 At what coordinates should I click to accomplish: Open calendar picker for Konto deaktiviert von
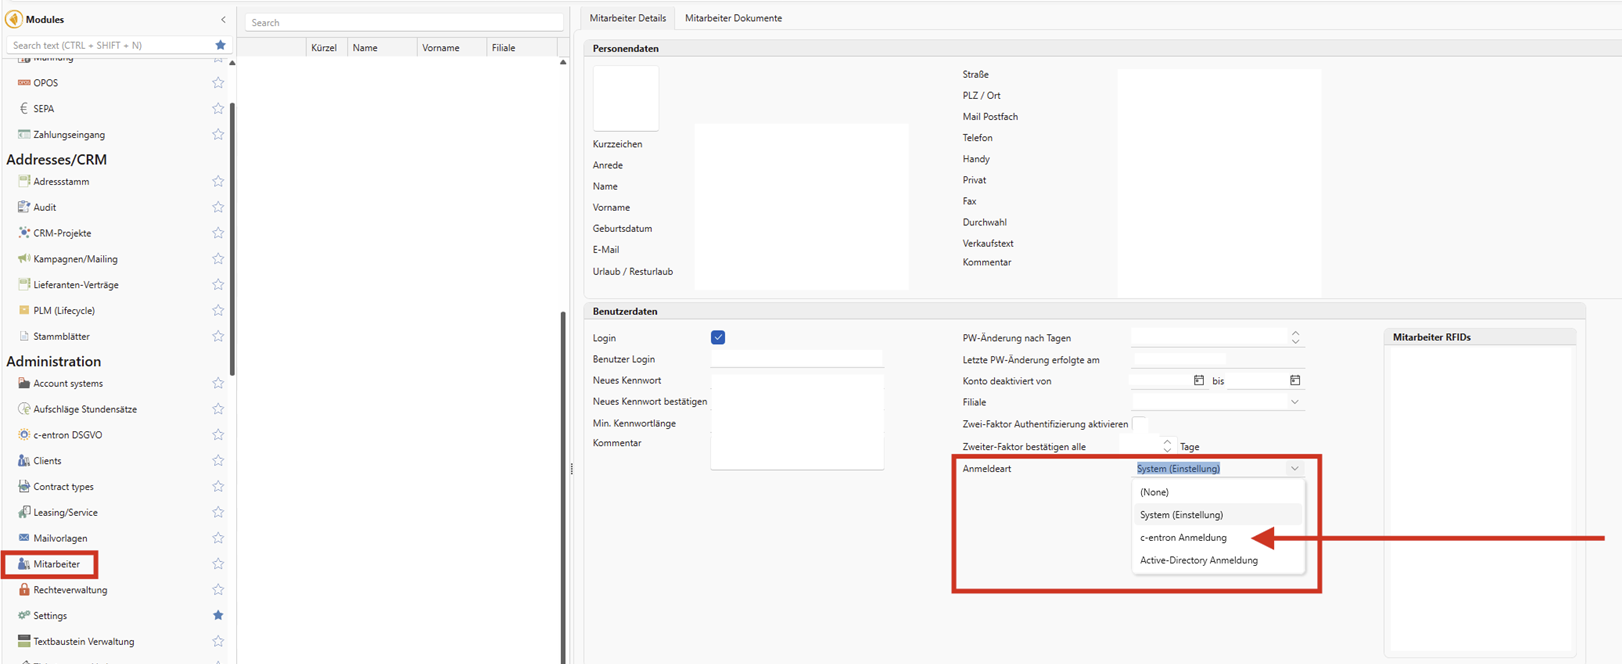pos(1199,381)
